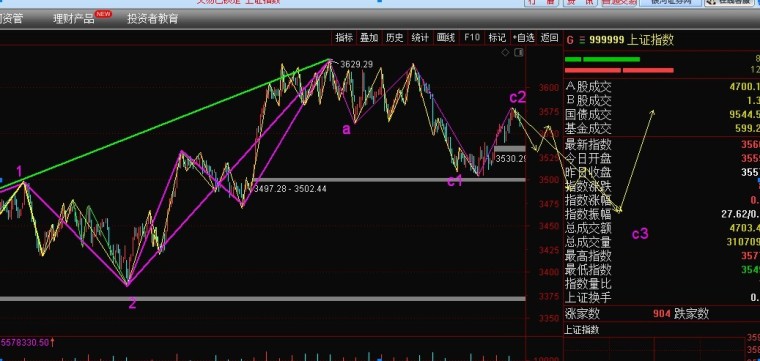The height and width of the screenshot is (361, 760).
Task: Click the c3 wave label on chart
Action: [640, 234]
